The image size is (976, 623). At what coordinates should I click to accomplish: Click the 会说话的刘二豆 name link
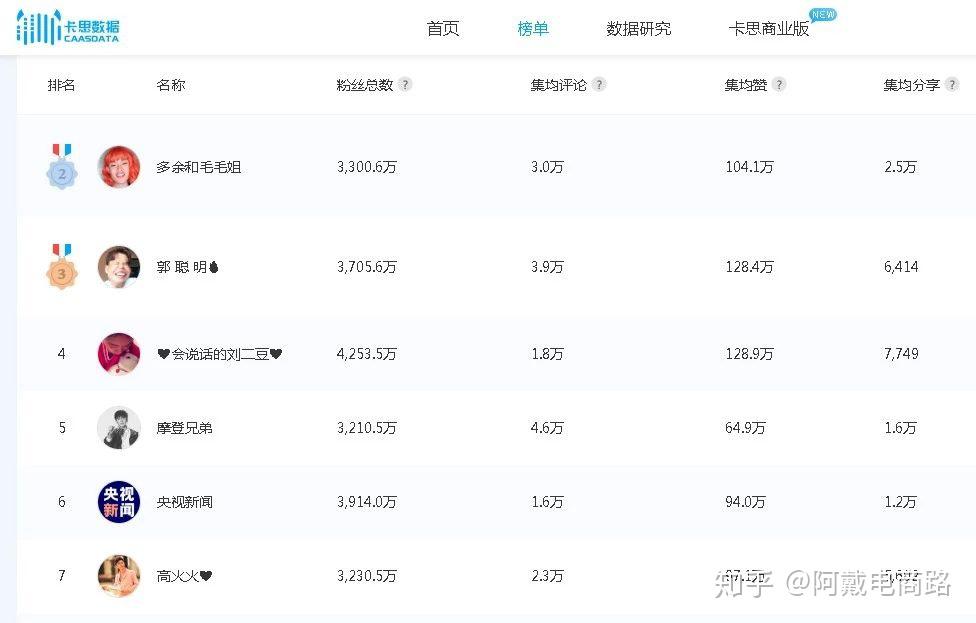(220, 354)
